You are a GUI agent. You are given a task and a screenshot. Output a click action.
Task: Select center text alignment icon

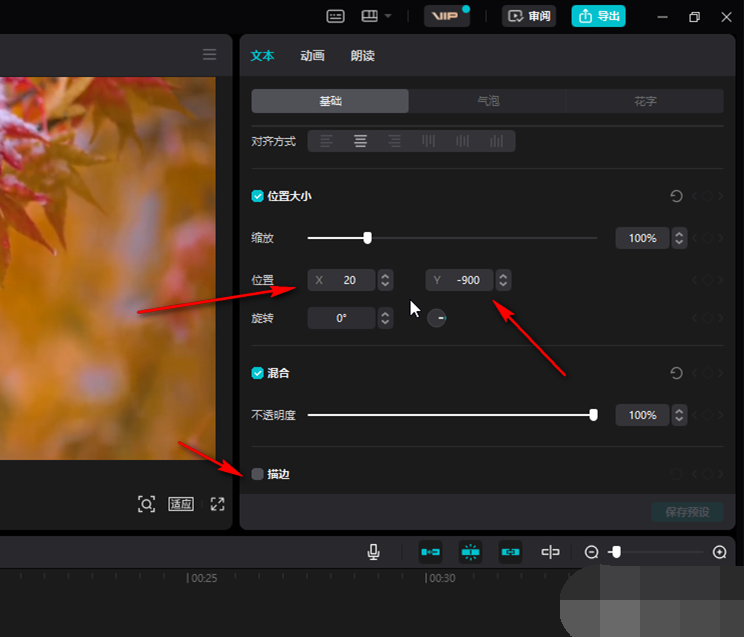tap(360, 141)
